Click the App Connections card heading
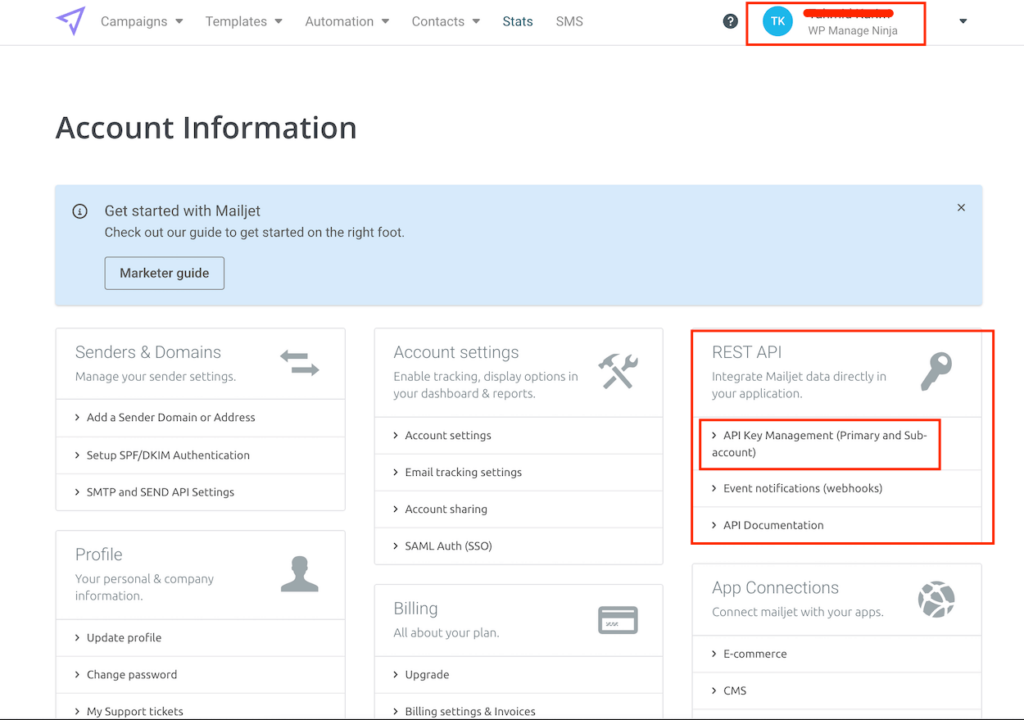 tap(775, 588)
